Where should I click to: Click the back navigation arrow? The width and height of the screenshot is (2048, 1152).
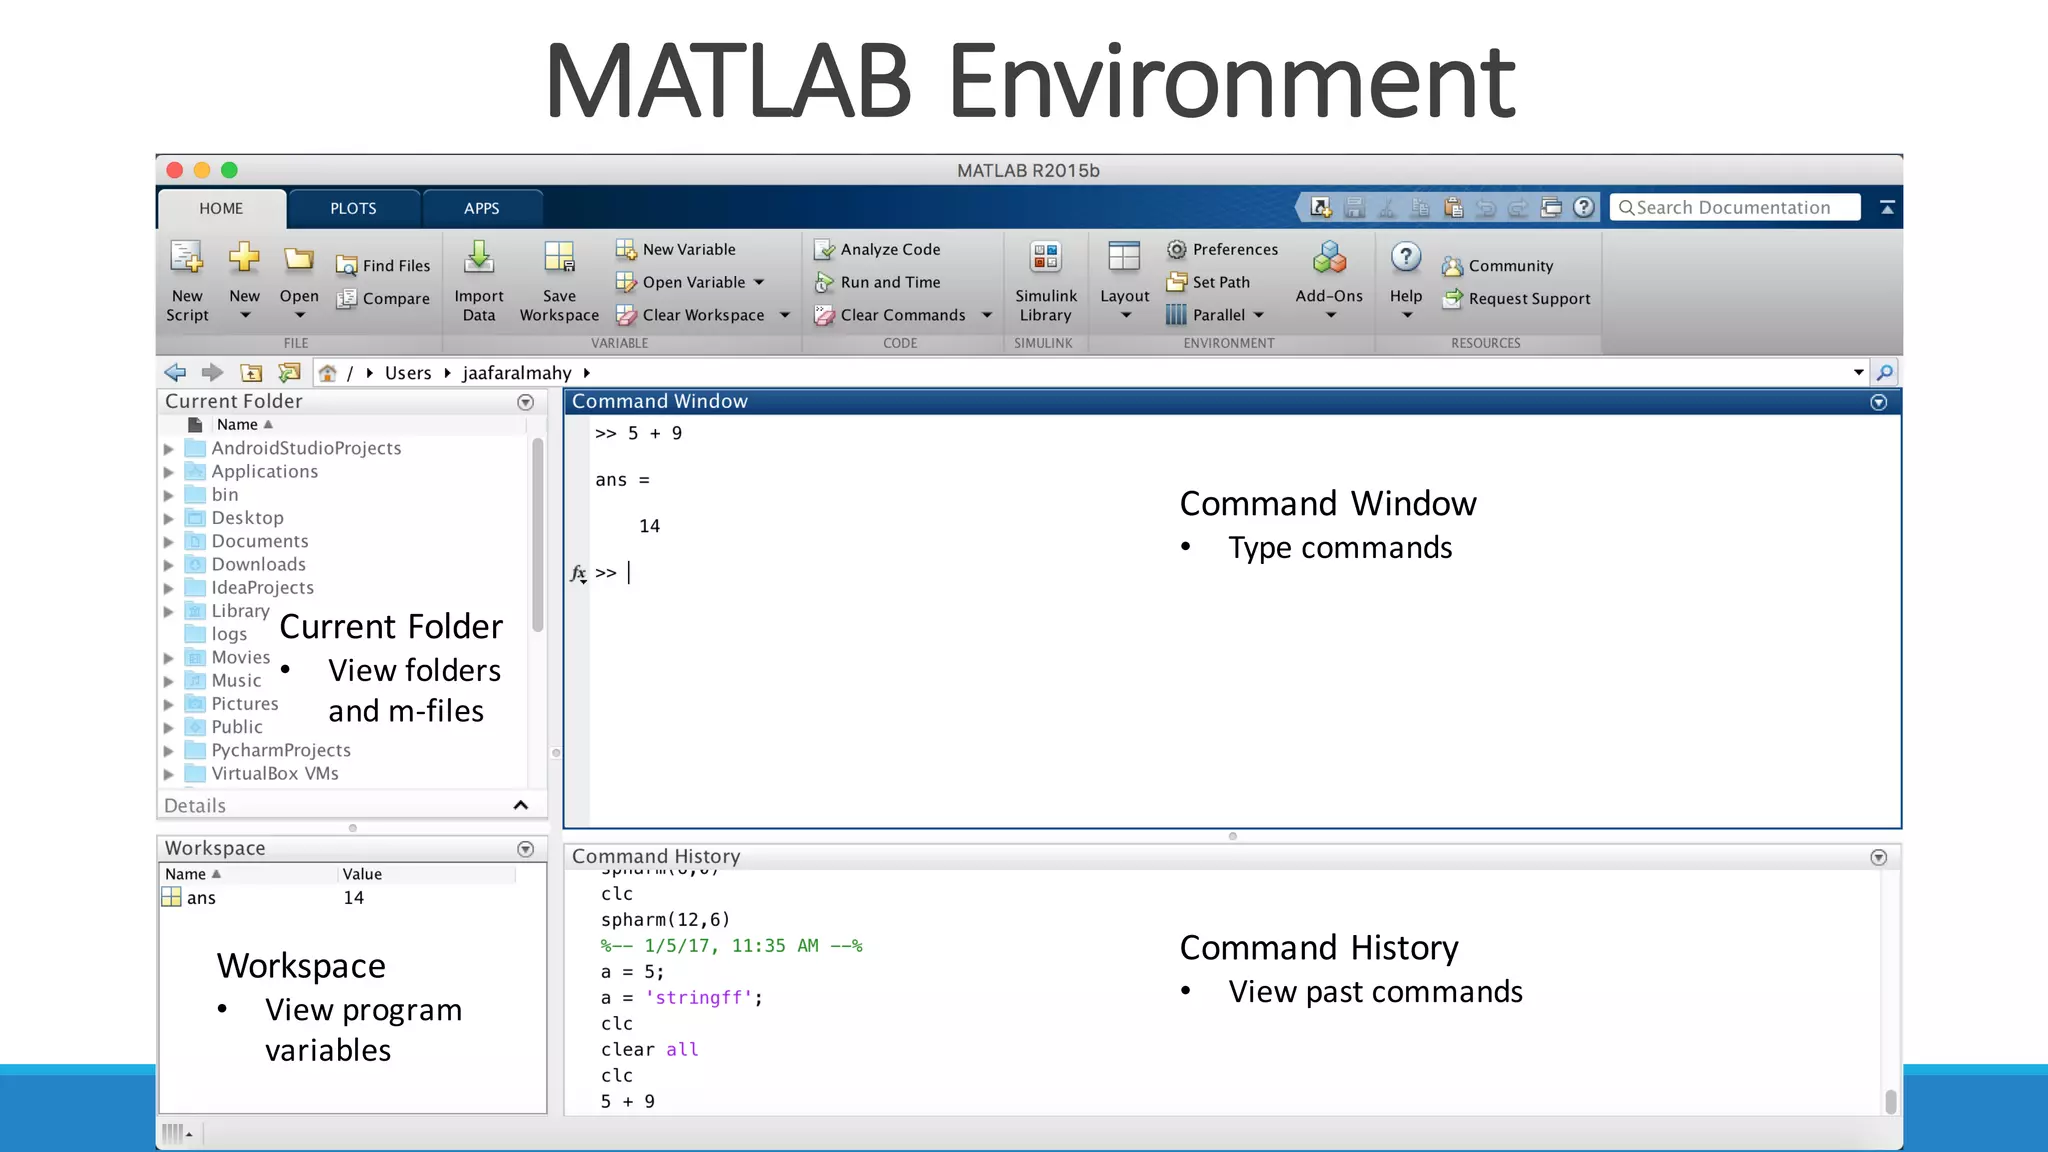click(x=175, y=373)
